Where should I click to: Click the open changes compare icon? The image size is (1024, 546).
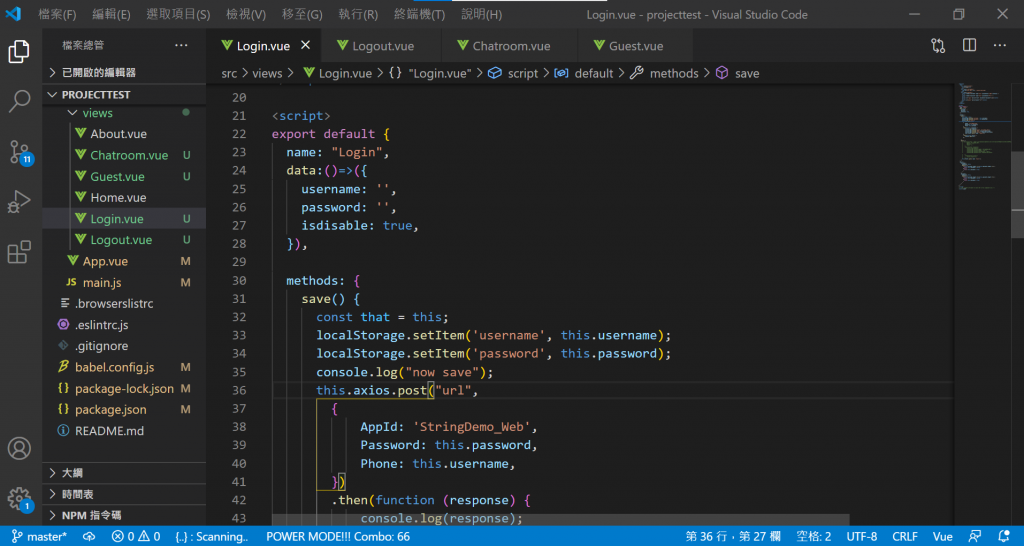[x=937, y=46]
